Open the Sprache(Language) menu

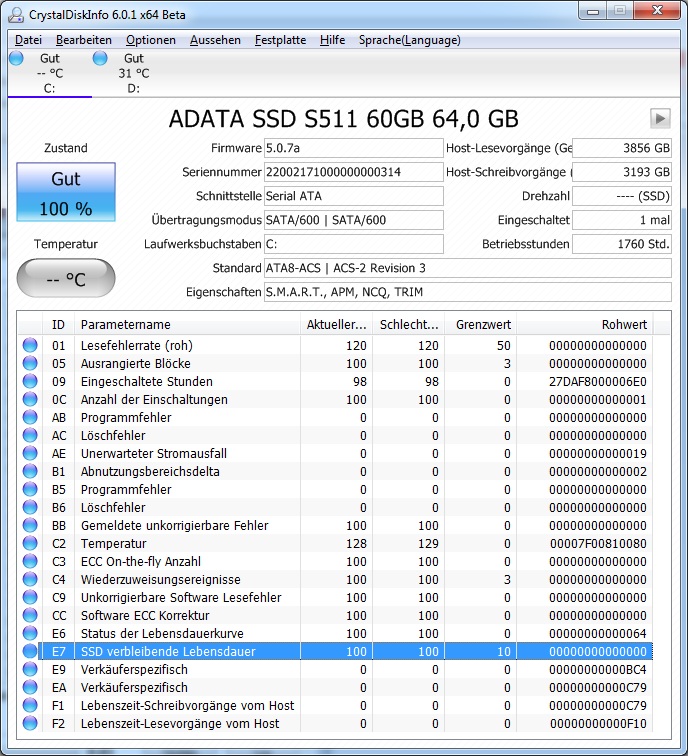click(x=410, y=40)
